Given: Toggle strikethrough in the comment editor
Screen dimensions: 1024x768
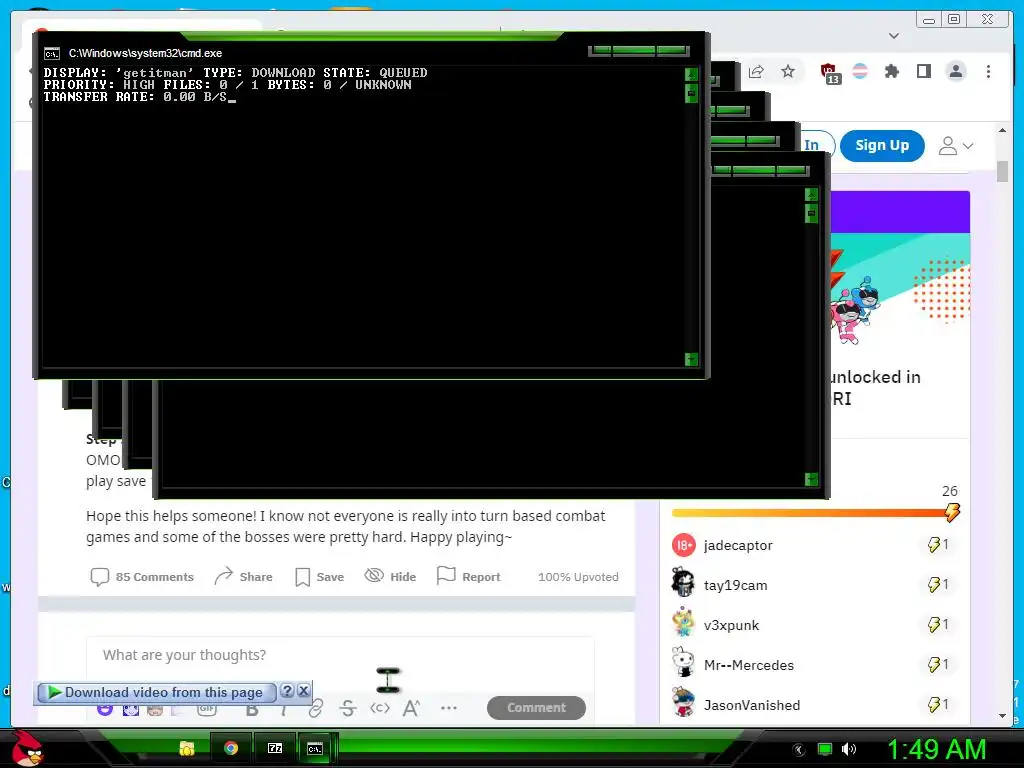Looking at the screenshot, I should (x=347, y=708).
